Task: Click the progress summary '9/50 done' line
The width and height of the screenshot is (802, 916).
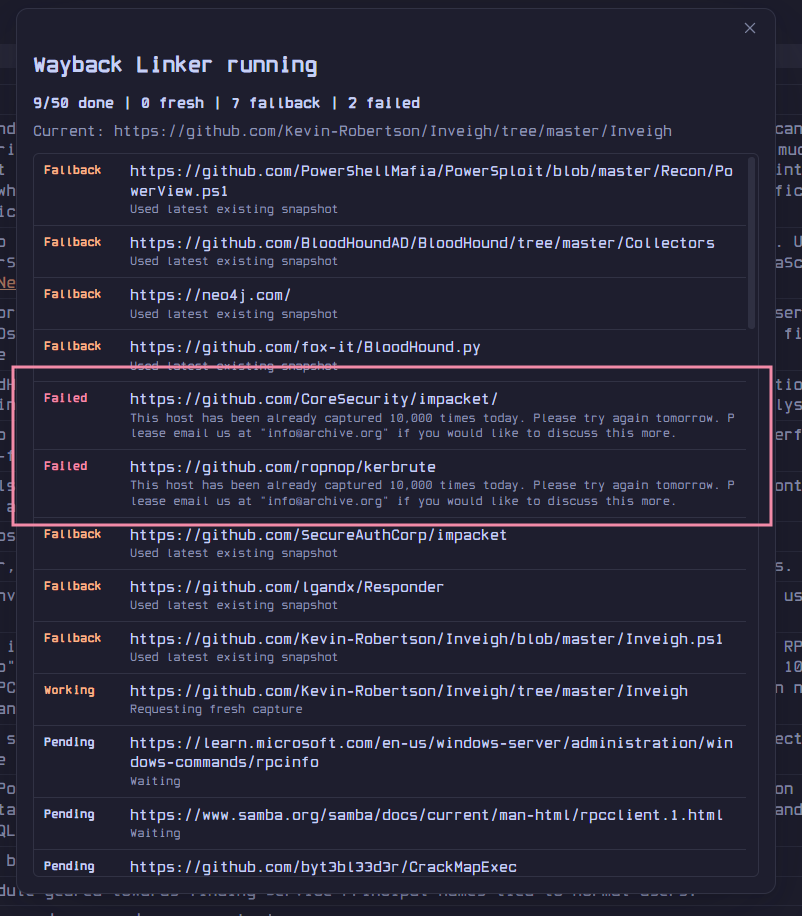Action: [227, 103]
